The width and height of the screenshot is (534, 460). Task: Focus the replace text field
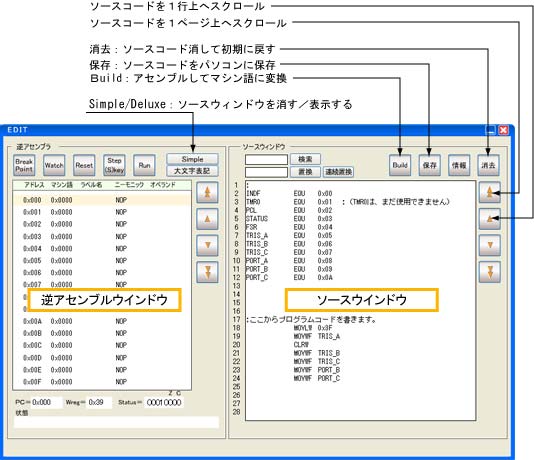266,172
